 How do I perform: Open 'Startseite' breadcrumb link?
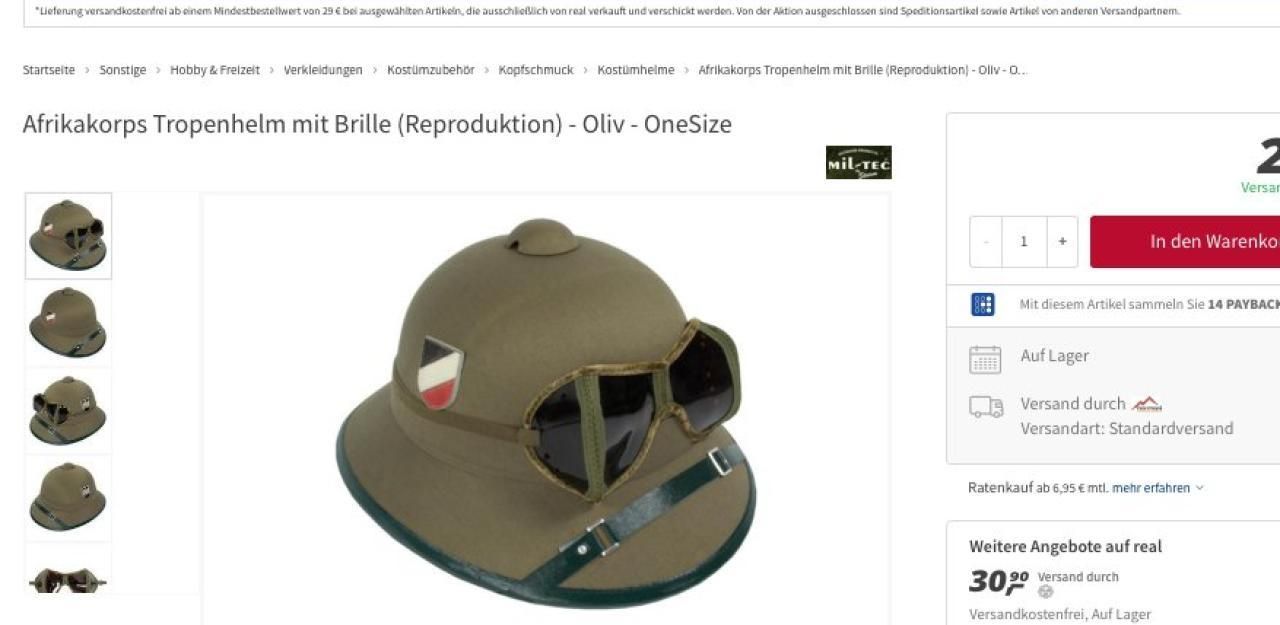click(x=49, y=70)
